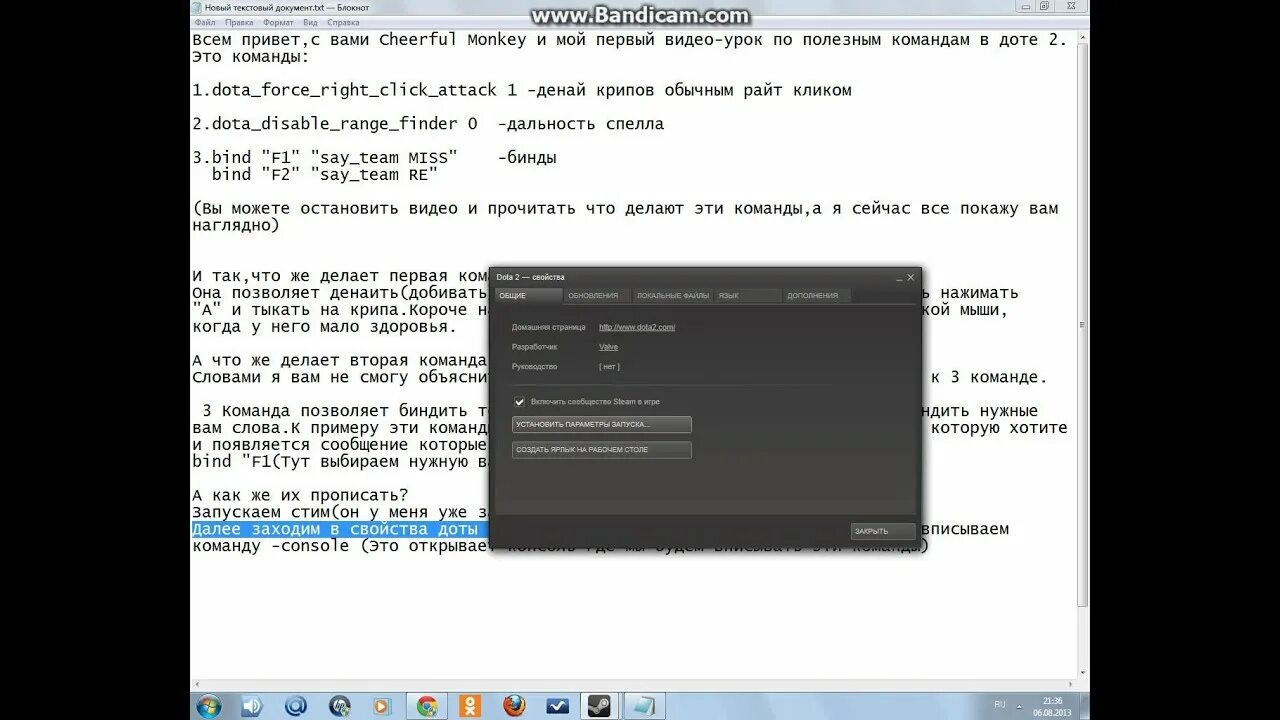Click the text 'bind "F1" "say_team MISS"'
1280x720 pixels.
[335, 158]
